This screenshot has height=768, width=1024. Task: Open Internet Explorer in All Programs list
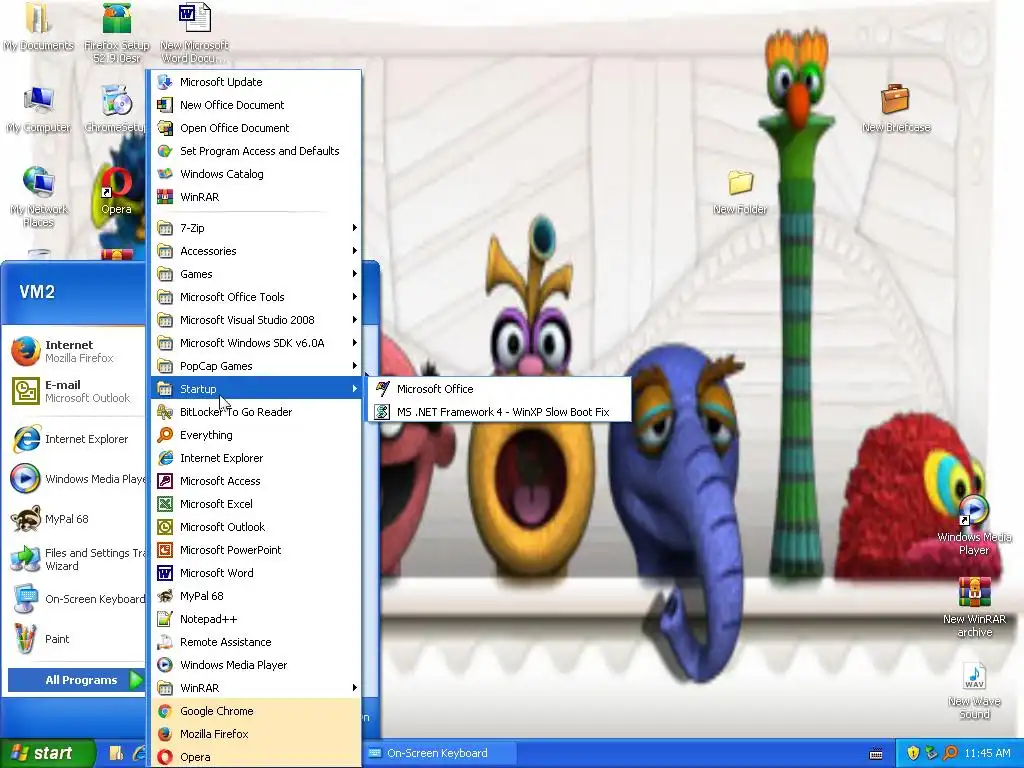[256, 458]
